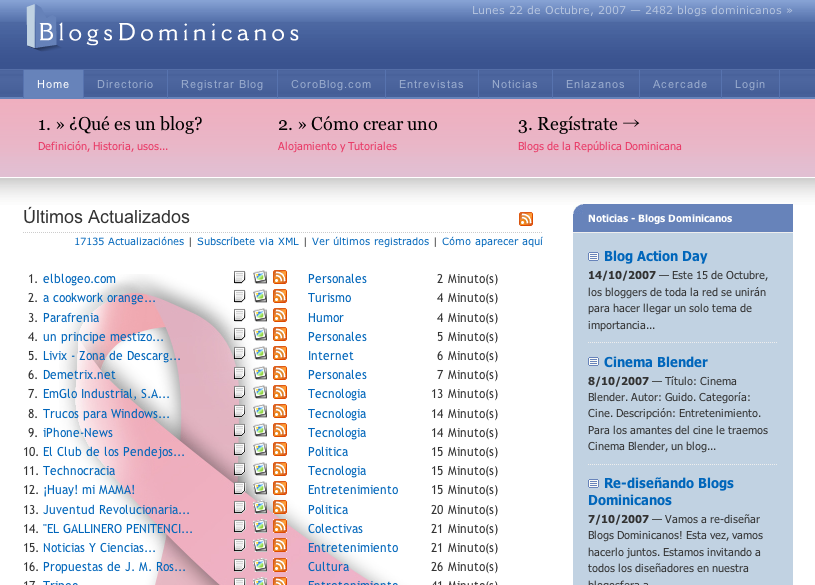Open the Registrar Blog tab
Image resolution: width=815 pixels, height=585 pixels.
pos(222,84)
